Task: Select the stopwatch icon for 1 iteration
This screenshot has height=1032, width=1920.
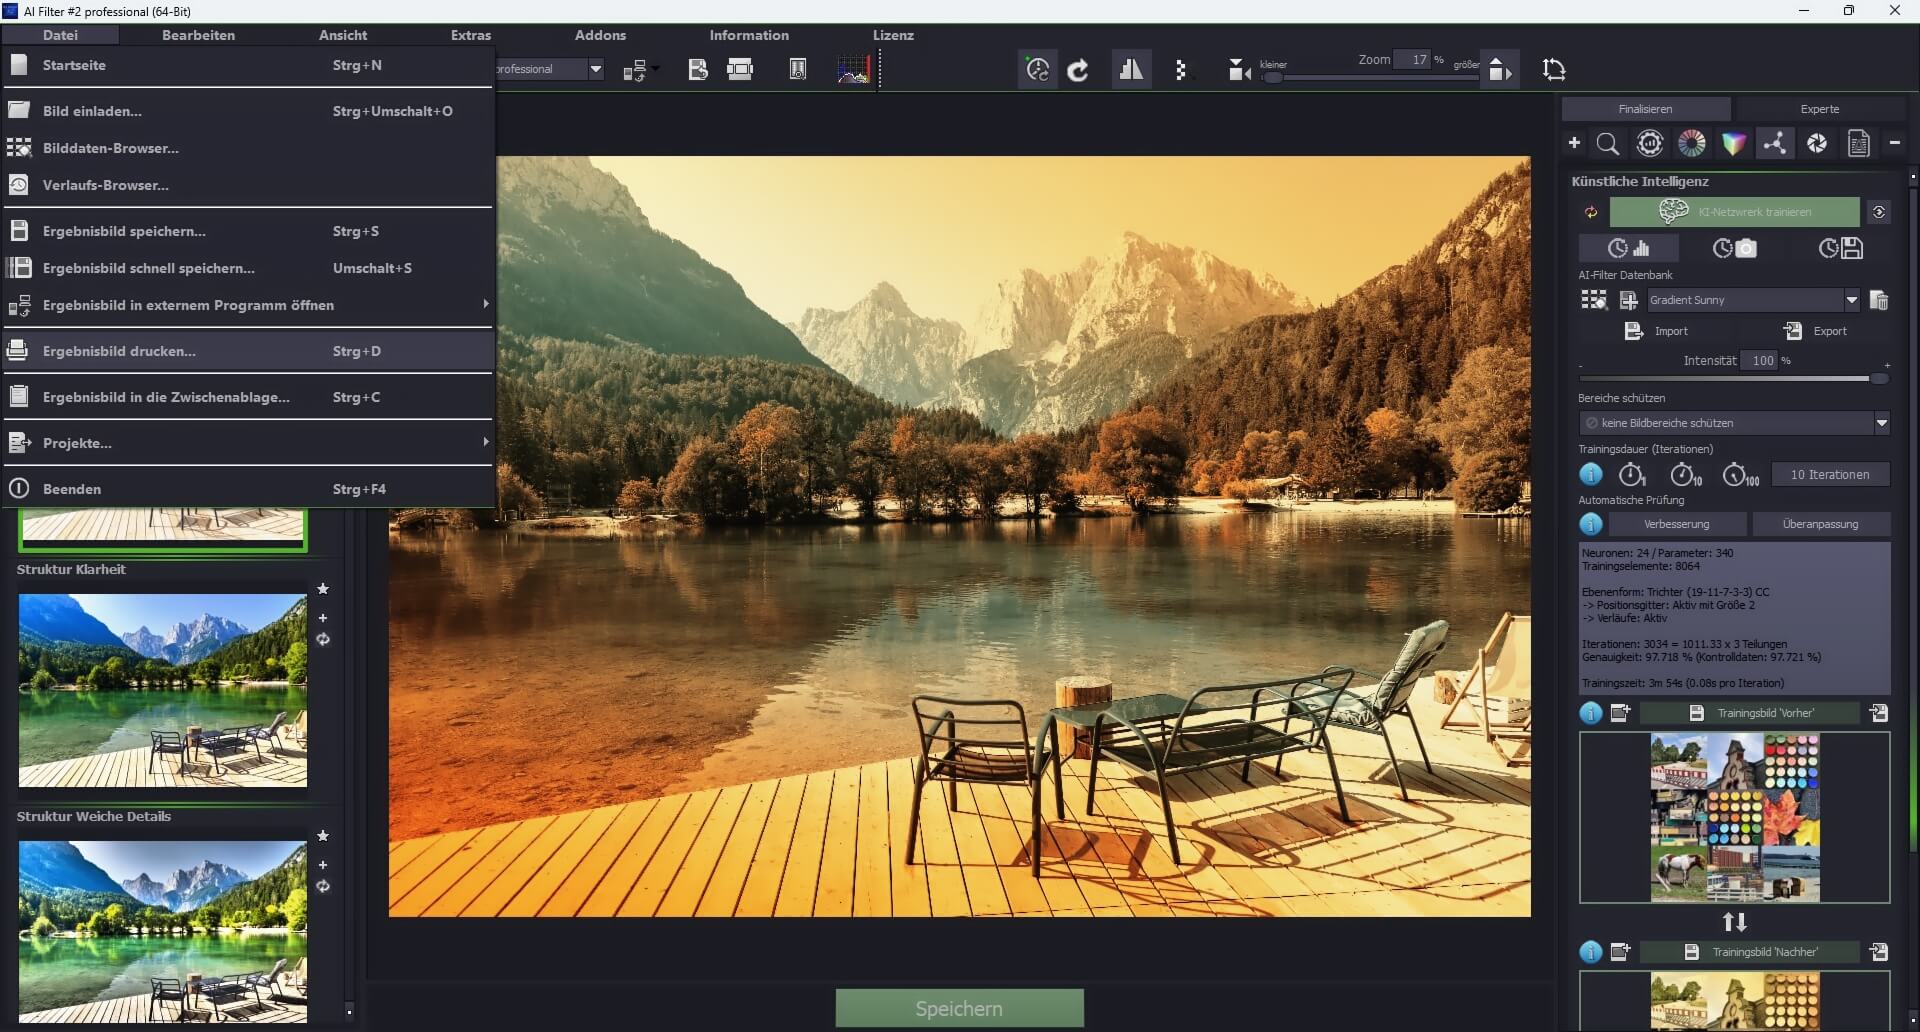Action: click(1631, 474)
